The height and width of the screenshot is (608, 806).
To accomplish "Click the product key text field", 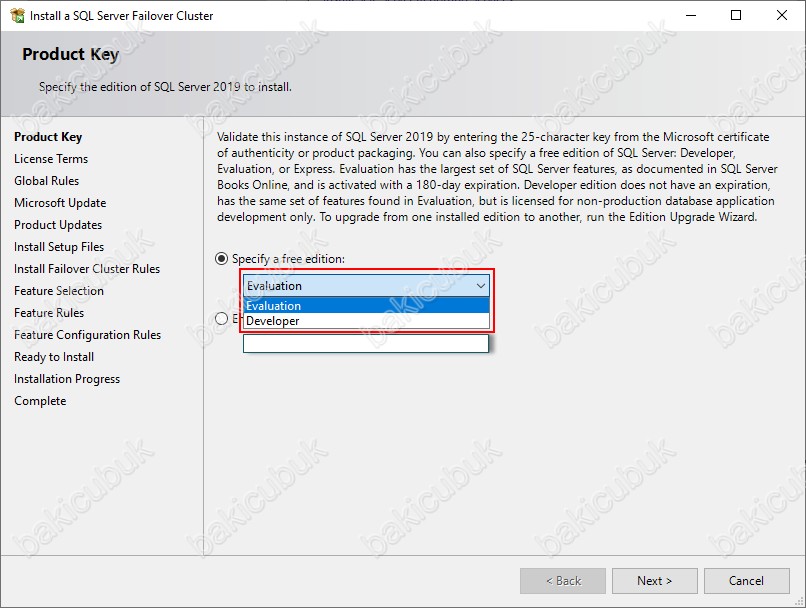I will point(365,343).
